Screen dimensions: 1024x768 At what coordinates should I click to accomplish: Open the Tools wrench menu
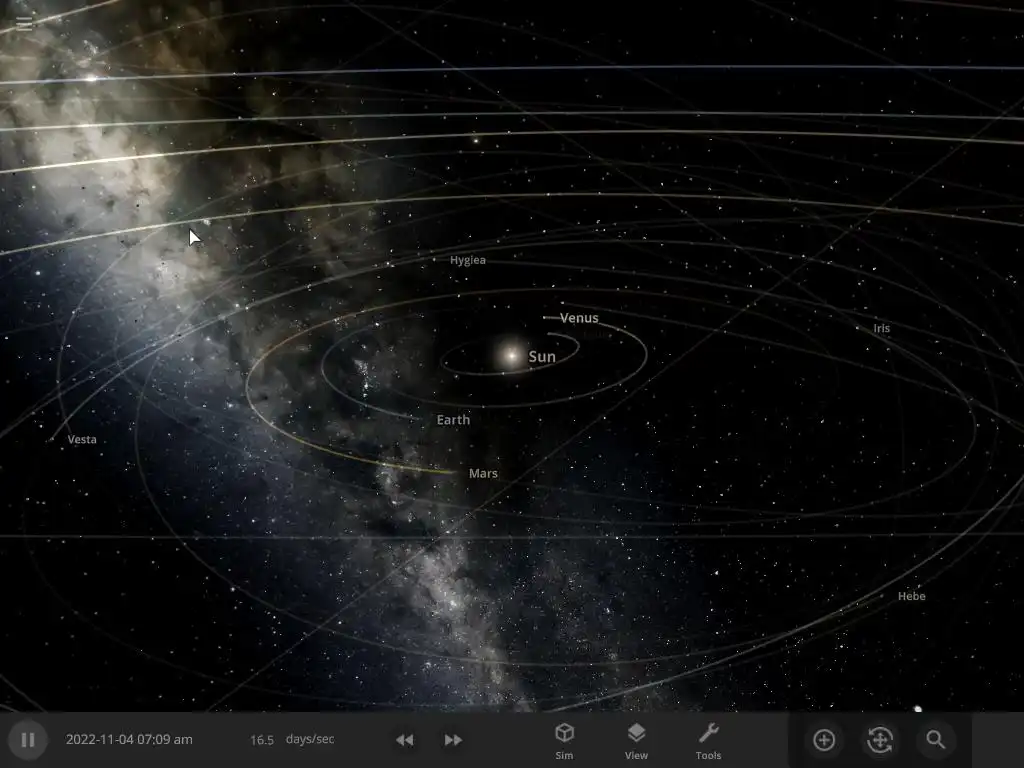click(x=708, y=741)
